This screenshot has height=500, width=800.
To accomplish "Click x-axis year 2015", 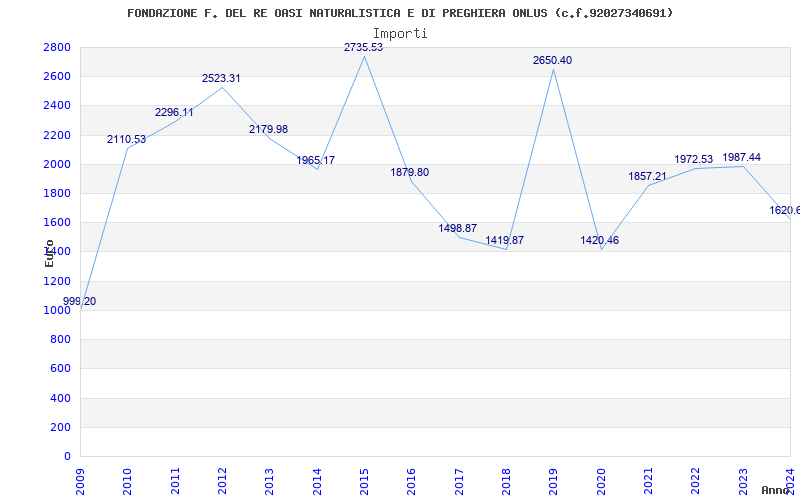I will point(364,481).
